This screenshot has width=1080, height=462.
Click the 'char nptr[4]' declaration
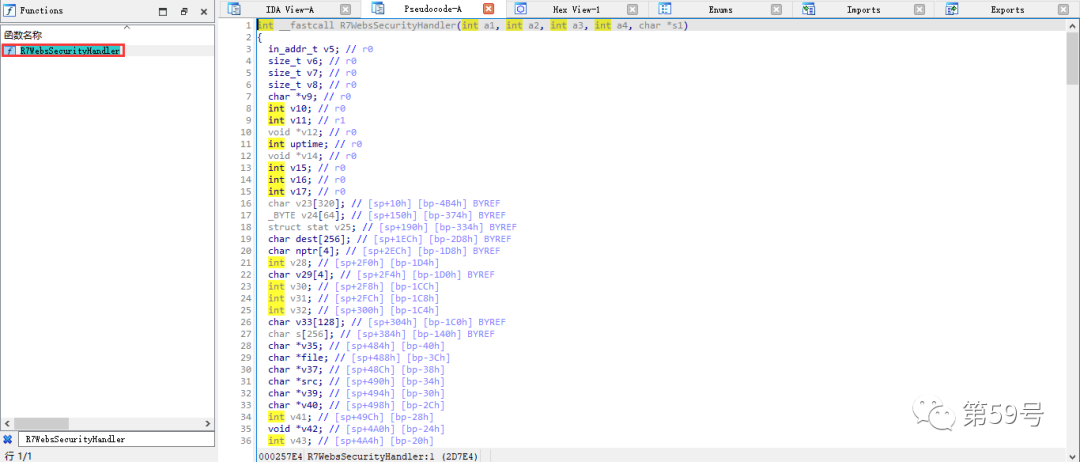[384, 251]
